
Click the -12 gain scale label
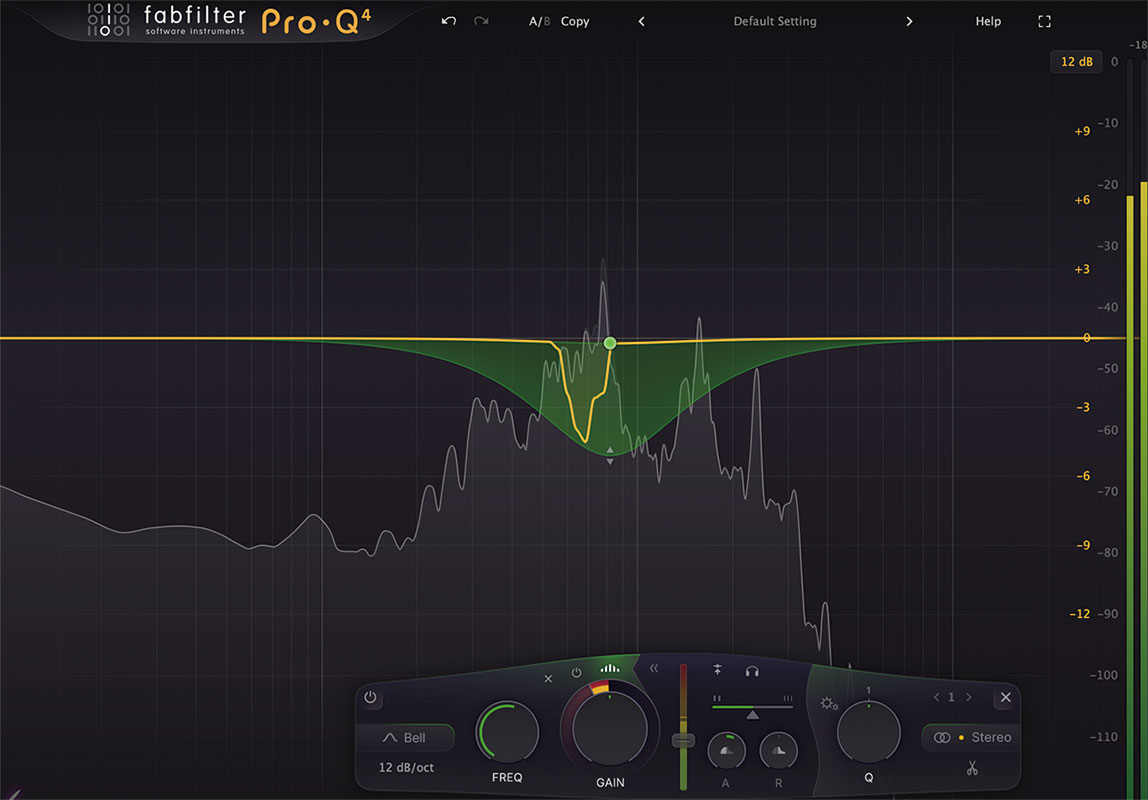[1080, 613]
